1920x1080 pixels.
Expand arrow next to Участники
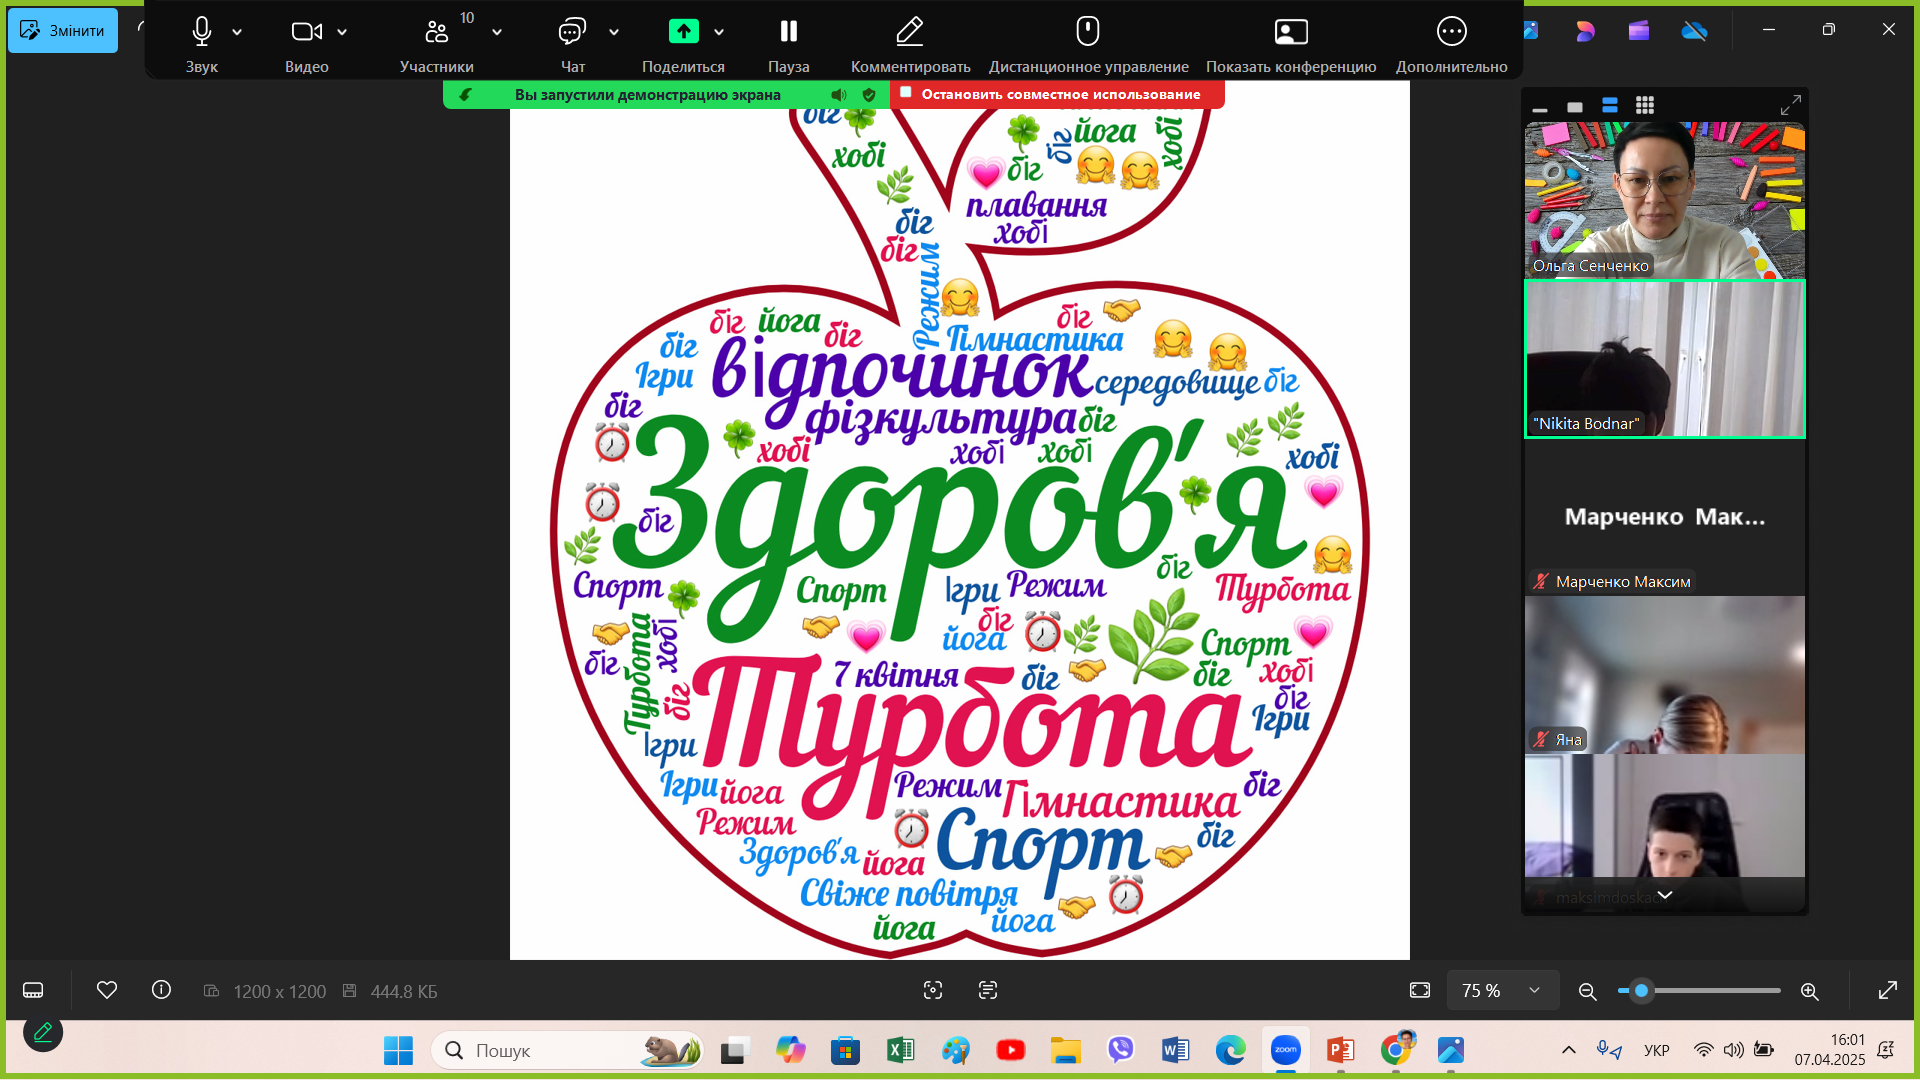click(x=497, y=32)
